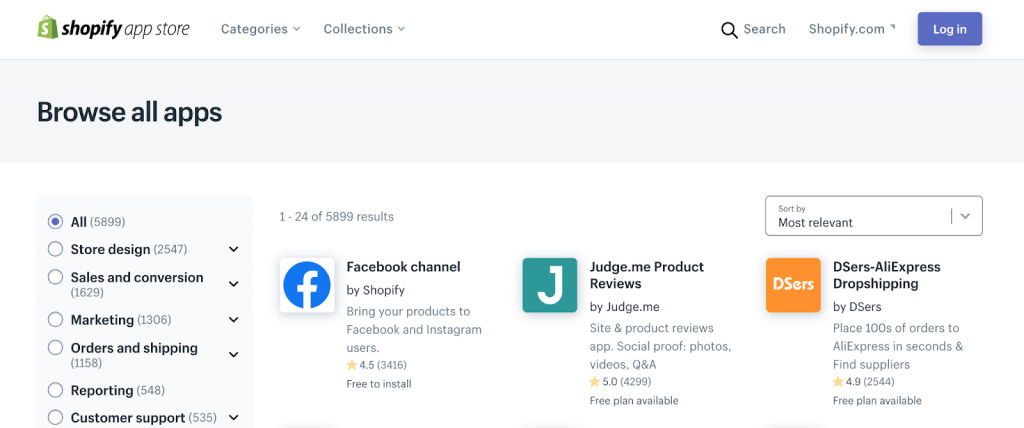
Task: Click Judge.me 'Free plan available' text
Action: click(633, 400)
